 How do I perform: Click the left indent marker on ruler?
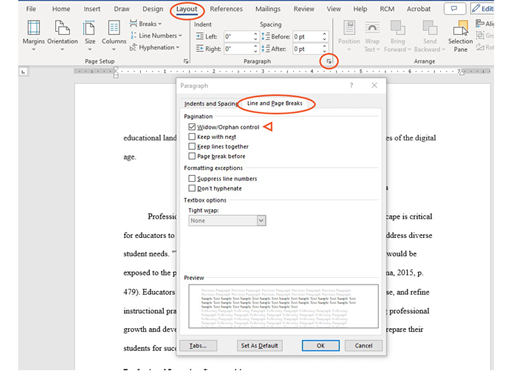[x=116, y=72]
